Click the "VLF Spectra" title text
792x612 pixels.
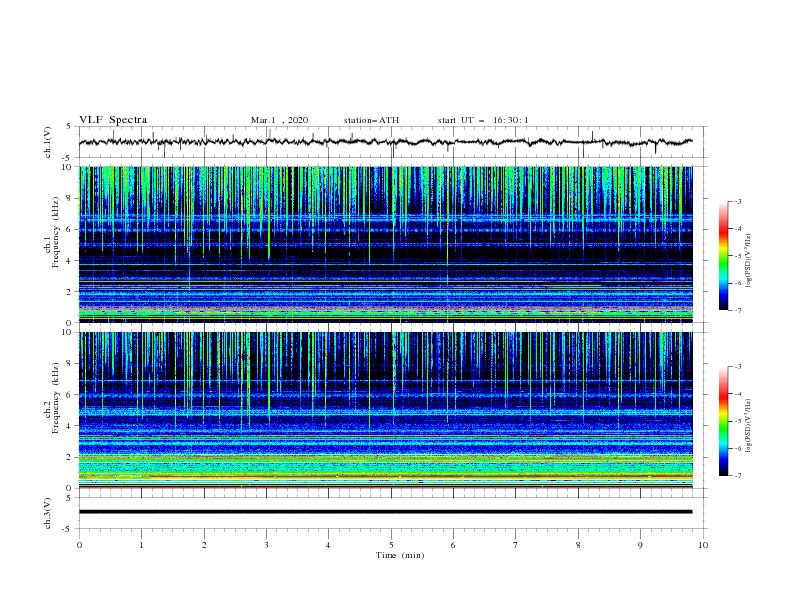click(x=113, y=120)
